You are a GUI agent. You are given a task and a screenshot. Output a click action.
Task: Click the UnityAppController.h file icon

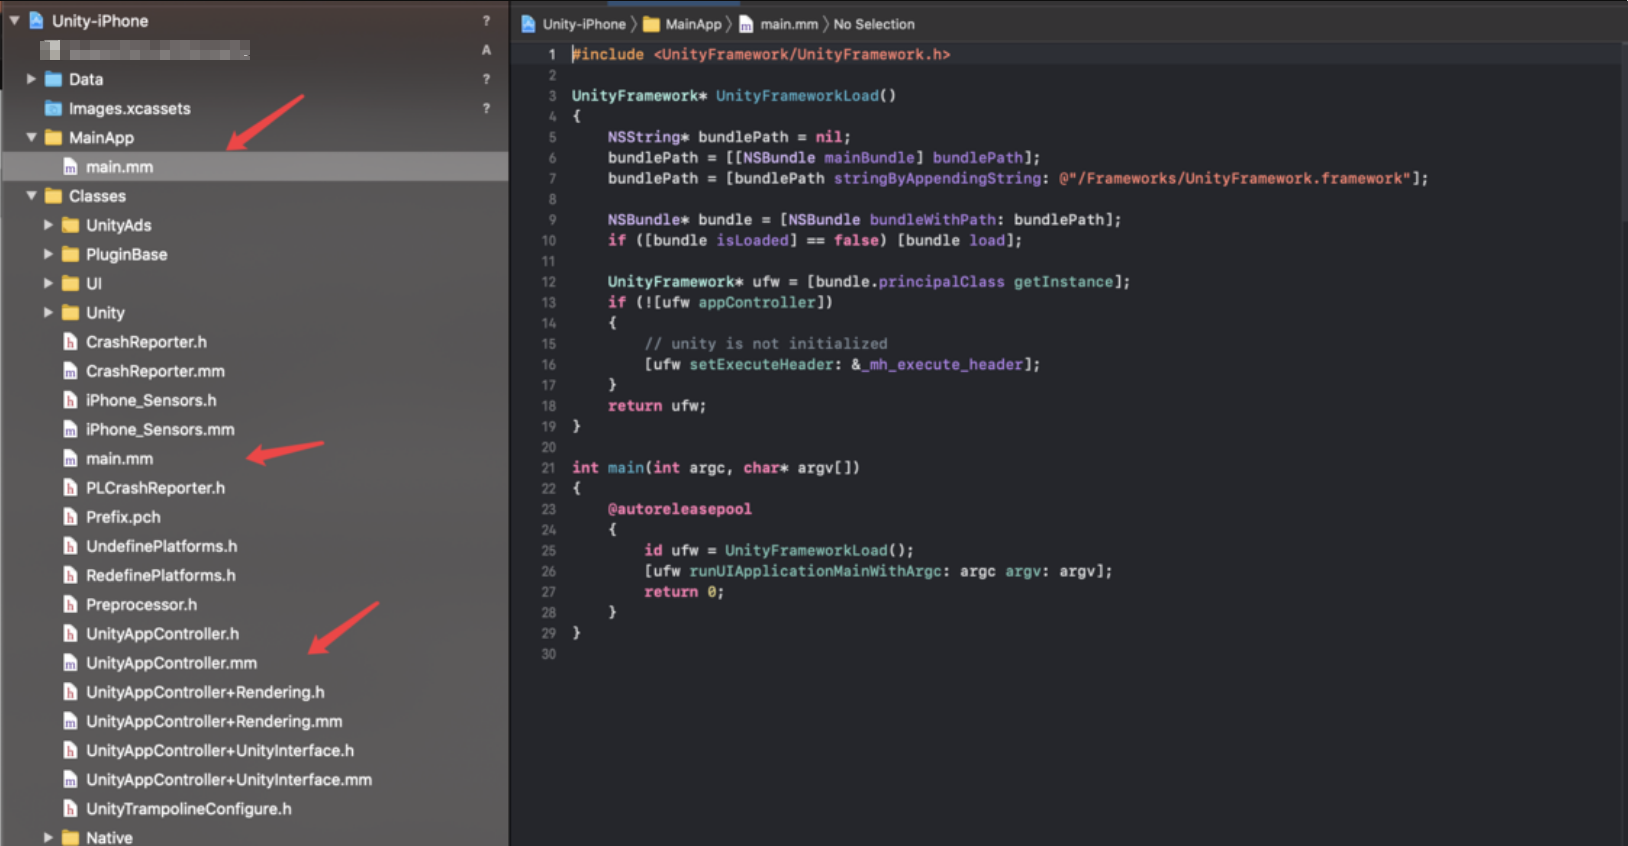(70, 633)
